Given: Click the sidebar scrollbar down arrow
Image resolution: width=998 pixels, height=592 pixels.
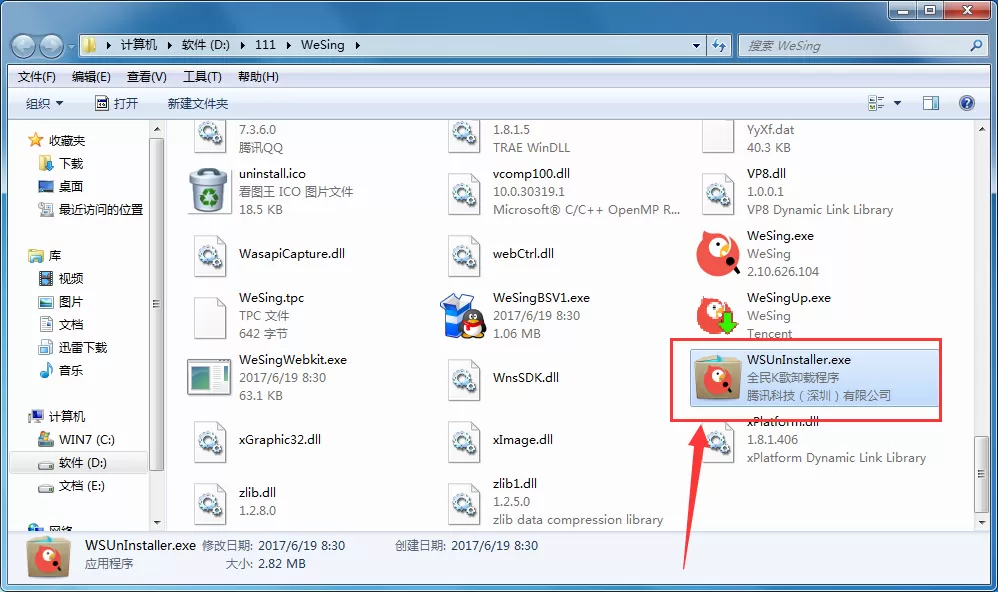Looking at the screenshot, I should 157,523.
